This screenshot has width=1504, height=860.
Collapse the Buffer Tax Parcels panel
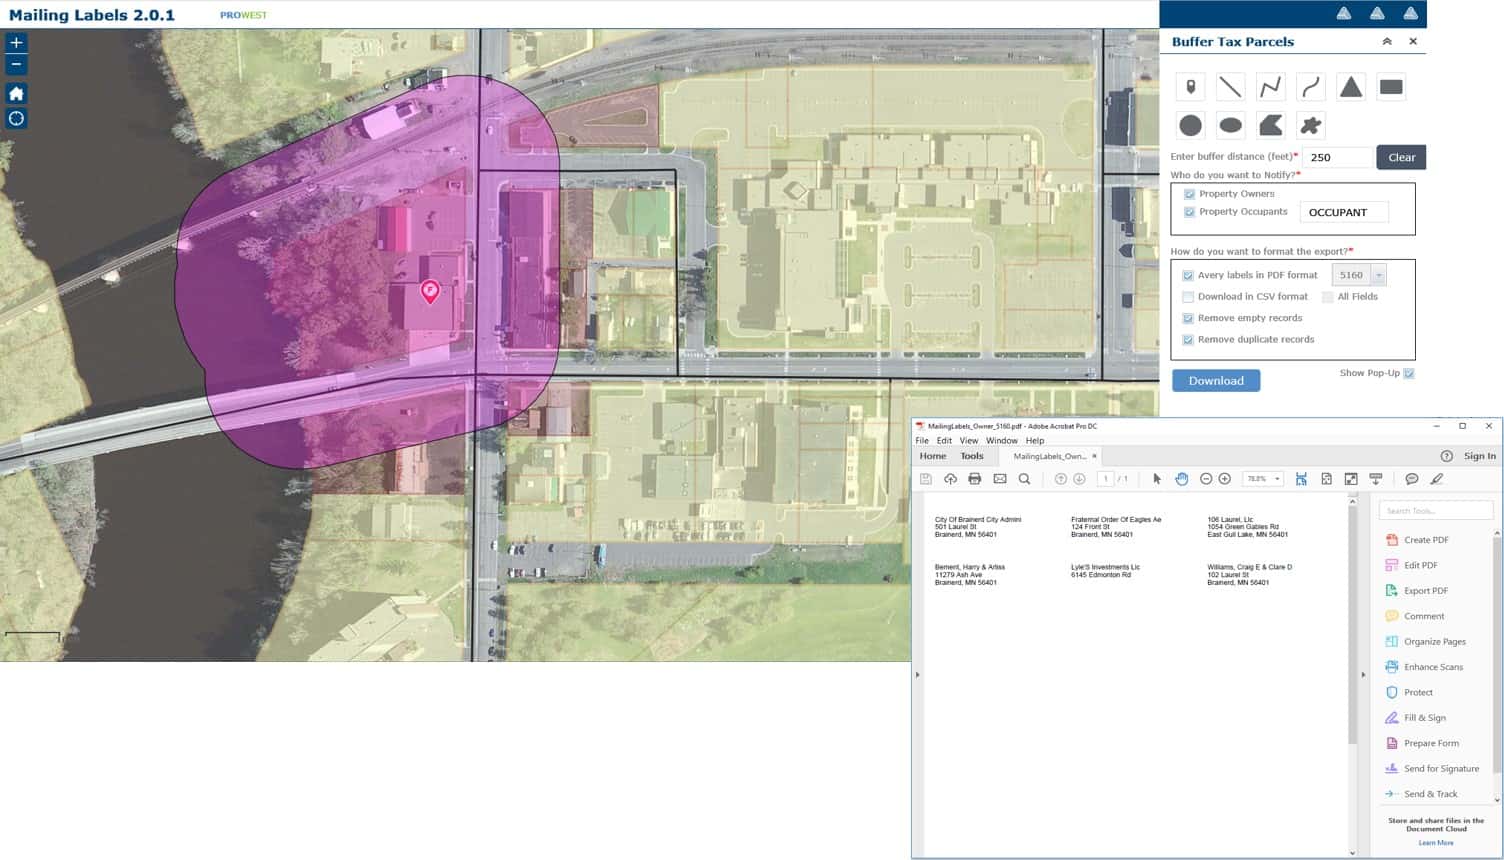(x=1386, y=42)
